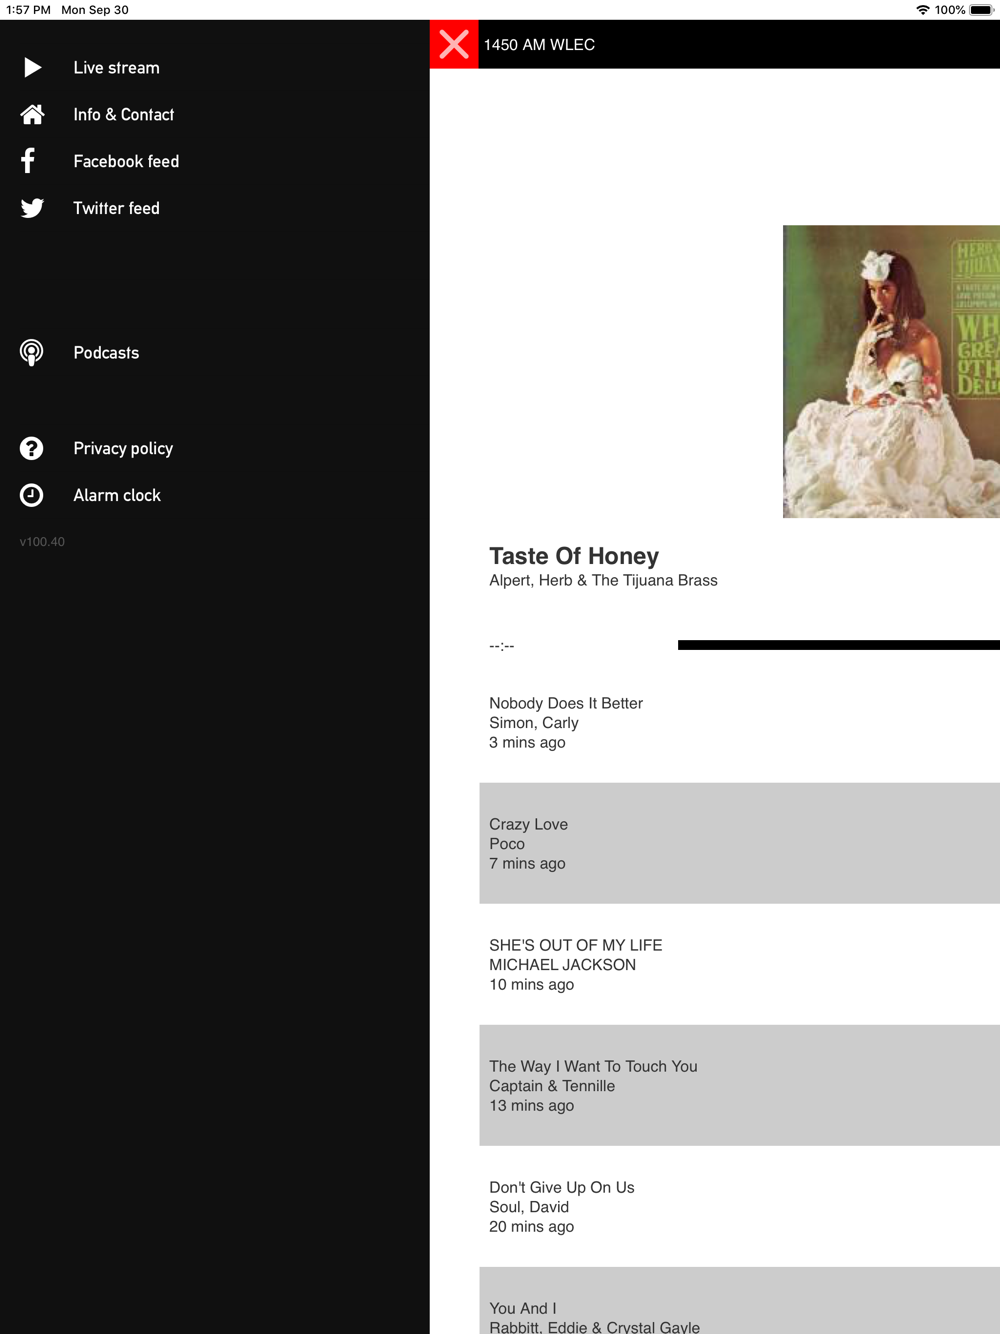Viewport: 1000px width, 1334px height.
Task: Open Live stream menu item
Action: tap(215, 67)
